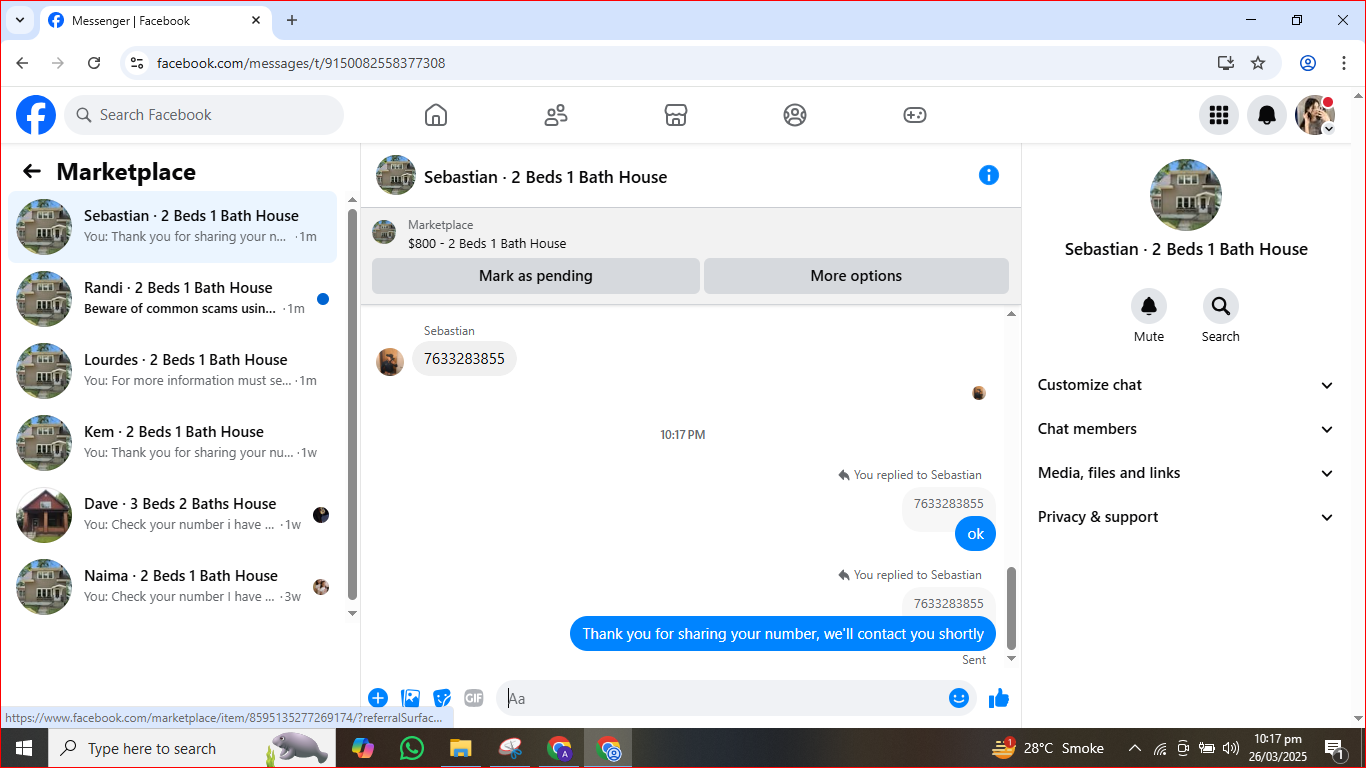Open Kem 2 Beds 1 Bath House chat
This screenshot has height=768, width=1366.
coord(173,443)
